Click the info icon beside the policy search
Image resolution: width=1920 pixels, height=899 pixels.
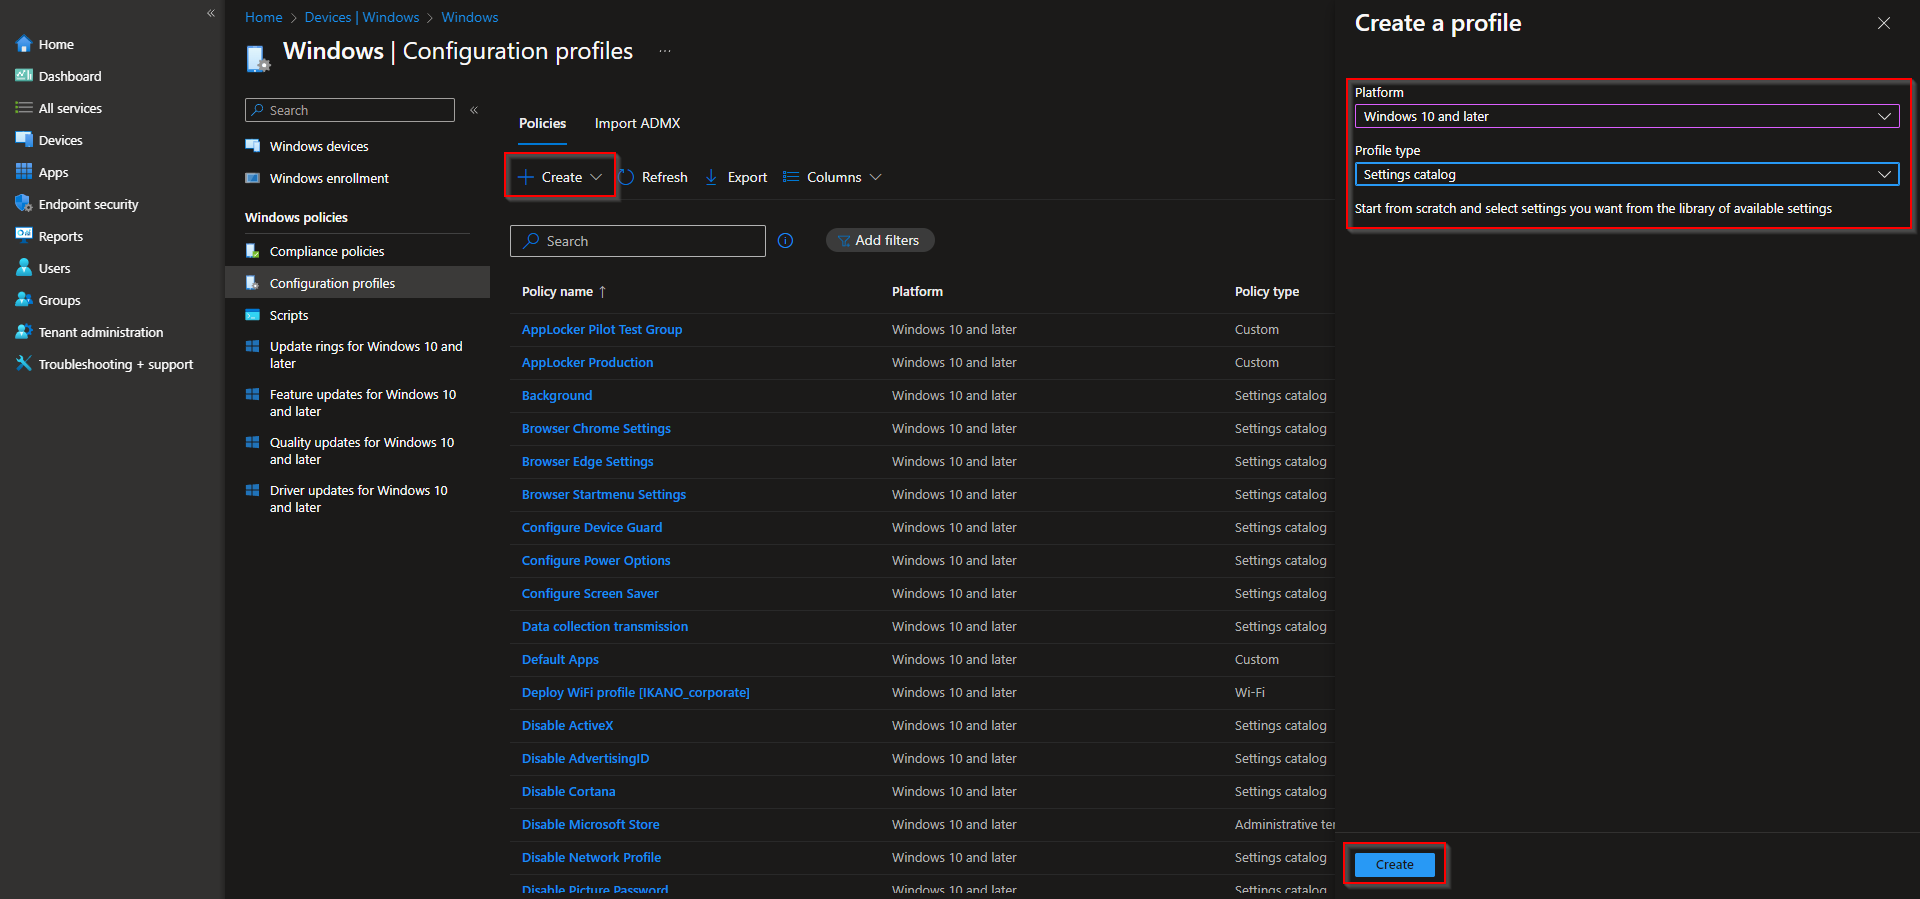(786, 240)
